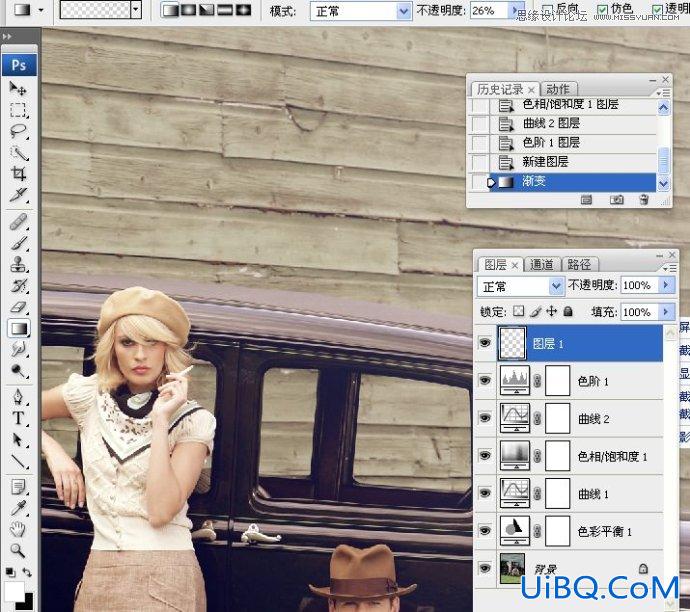Select the Magic Wand tool
The image size is (690, 612).
18,153
